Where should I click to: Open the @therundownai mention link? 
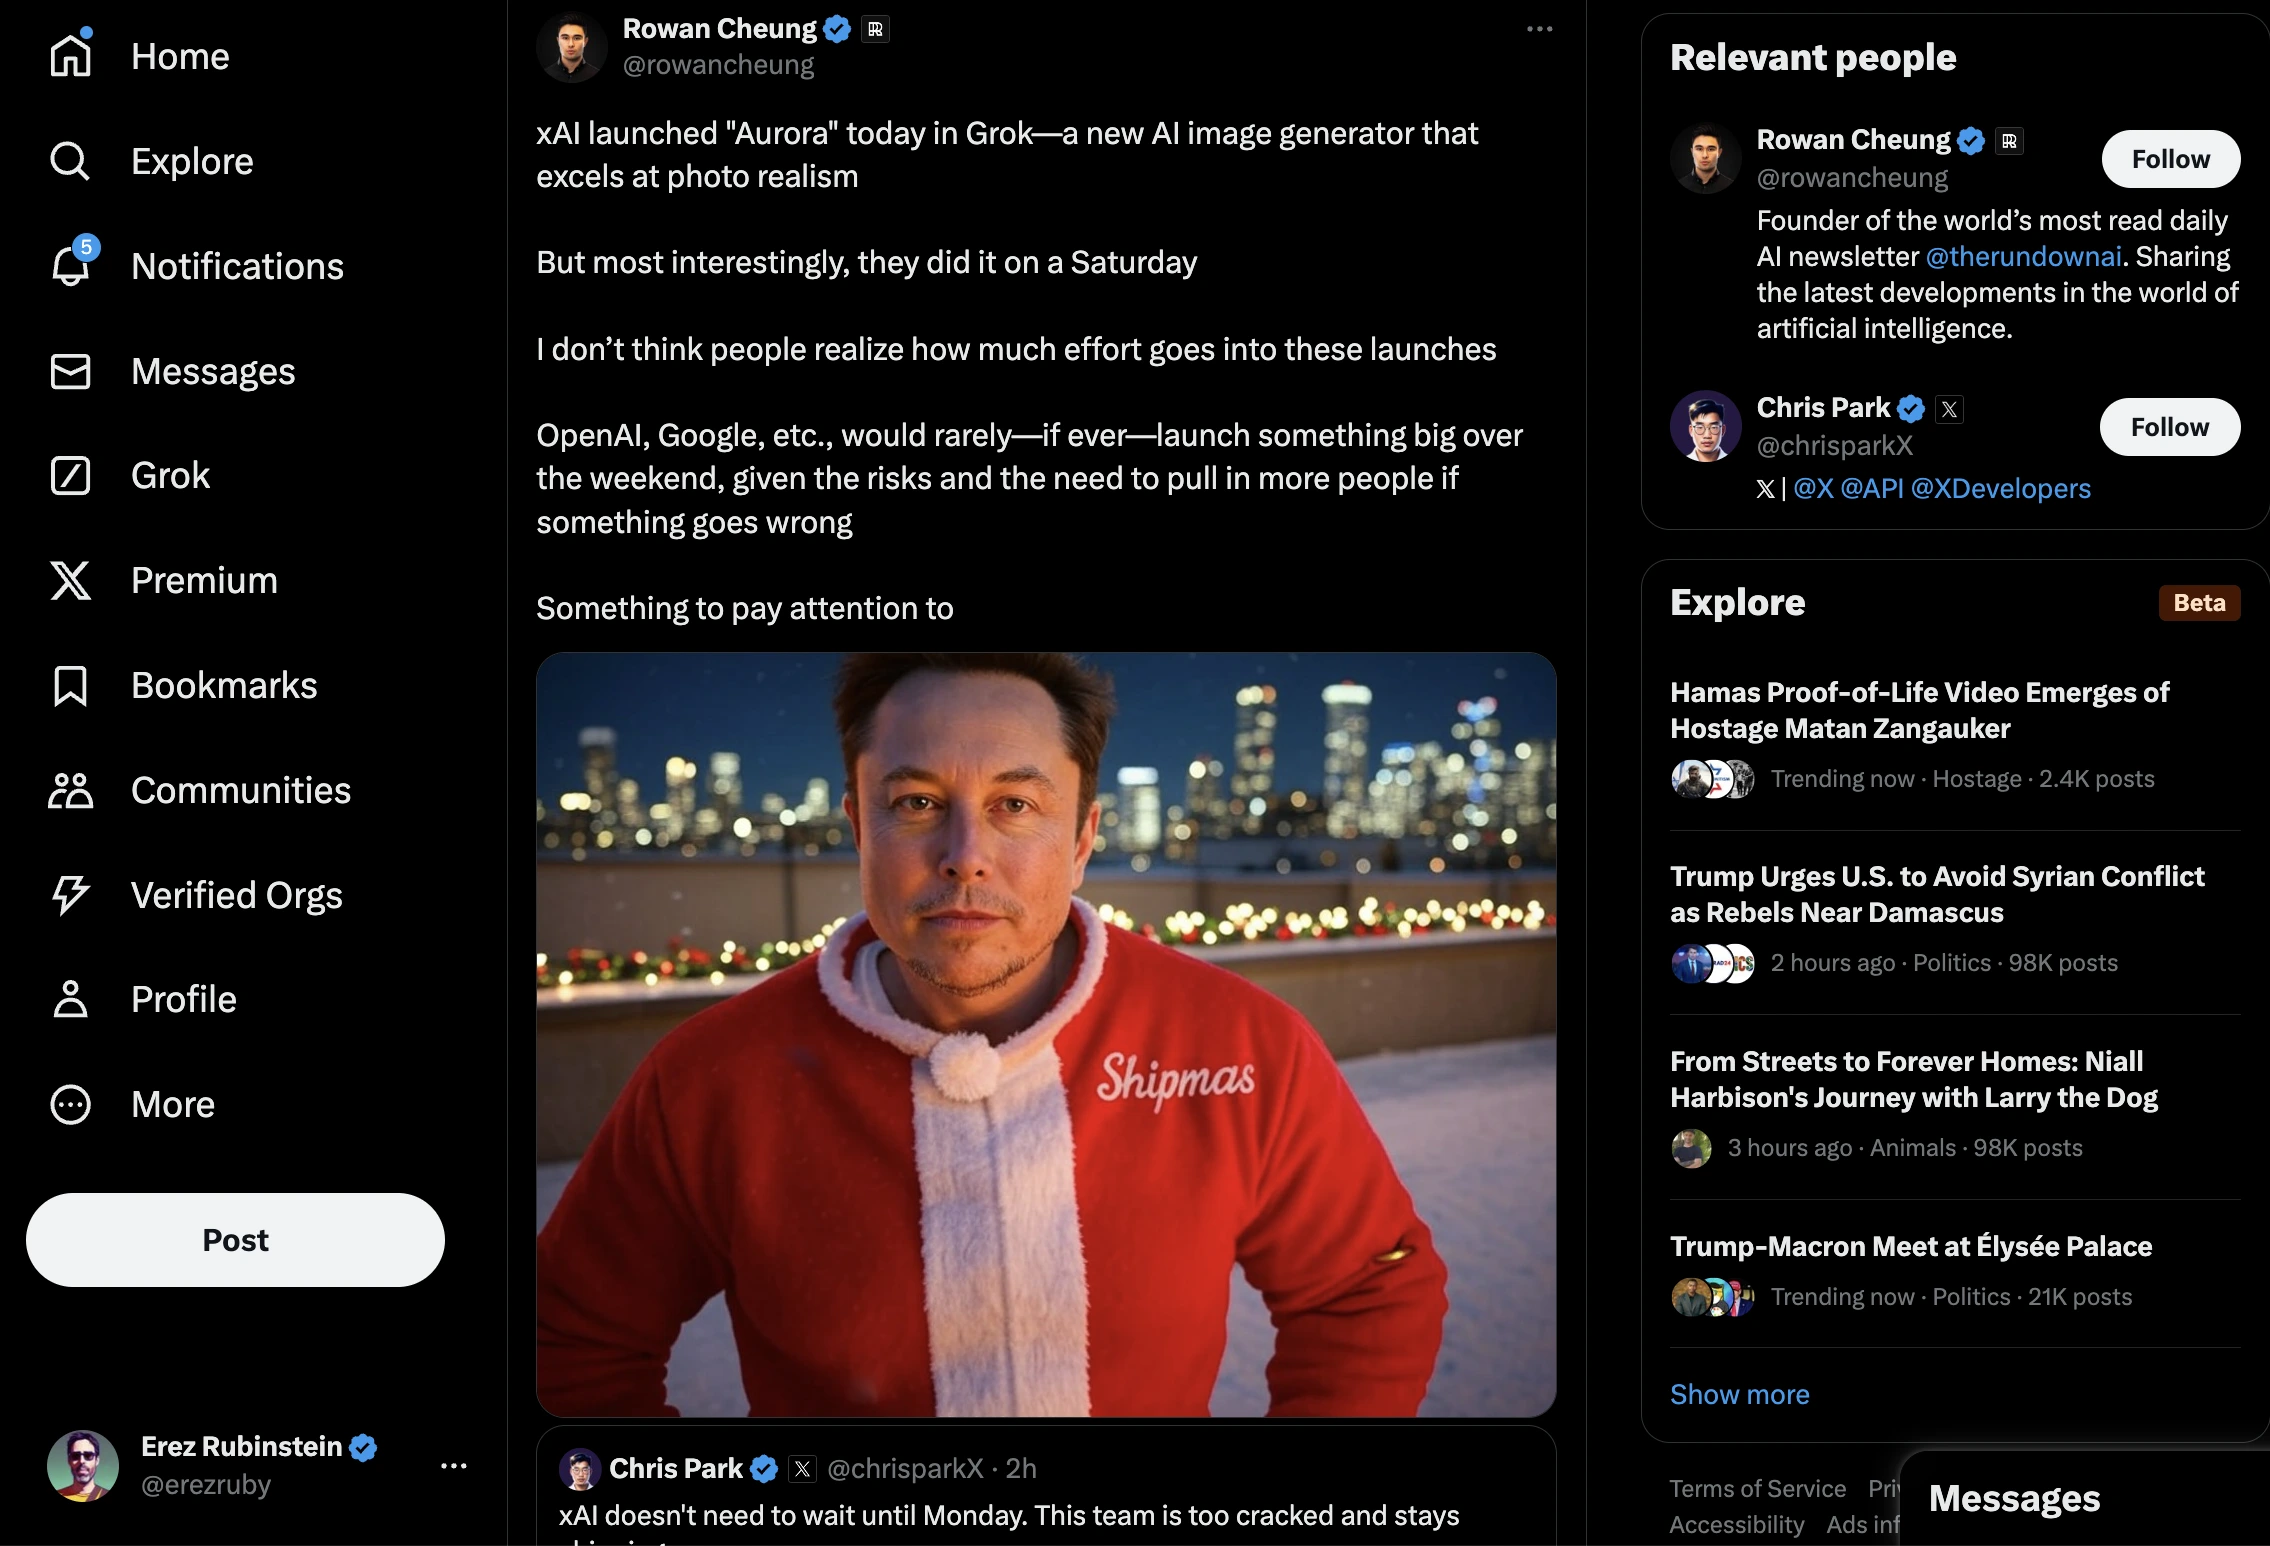[2023, 256]
